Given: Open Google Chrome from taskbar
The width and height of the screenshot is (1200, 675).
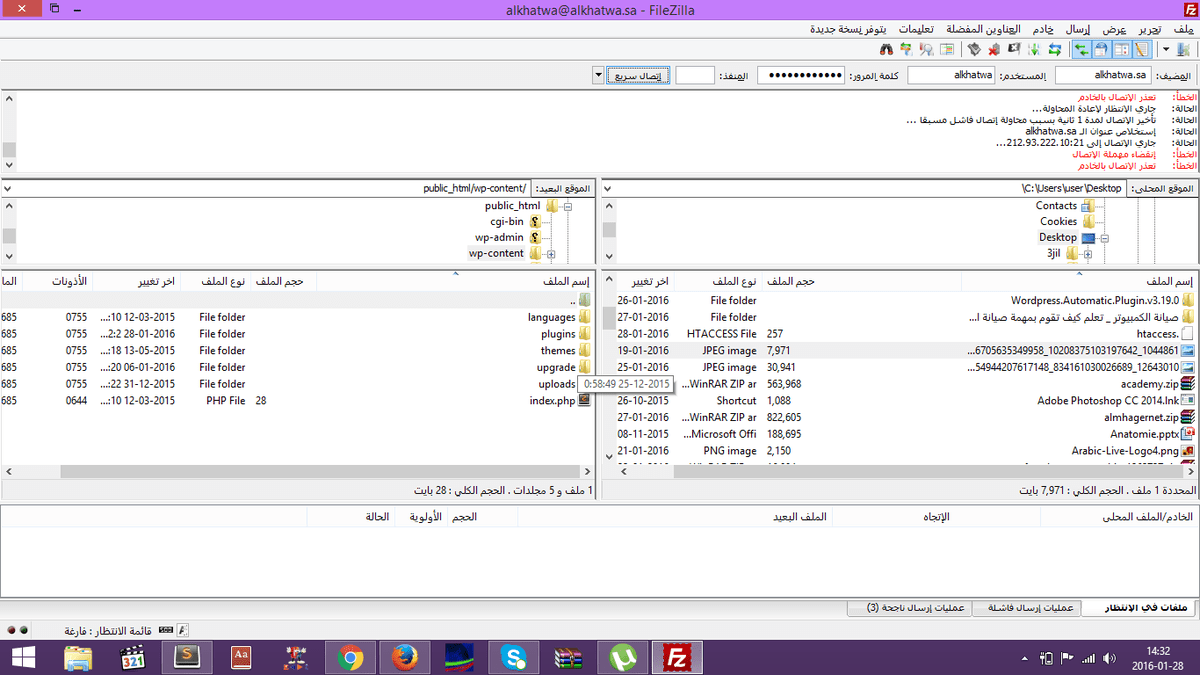Looking at the screenshot, I should click(349, 657).
